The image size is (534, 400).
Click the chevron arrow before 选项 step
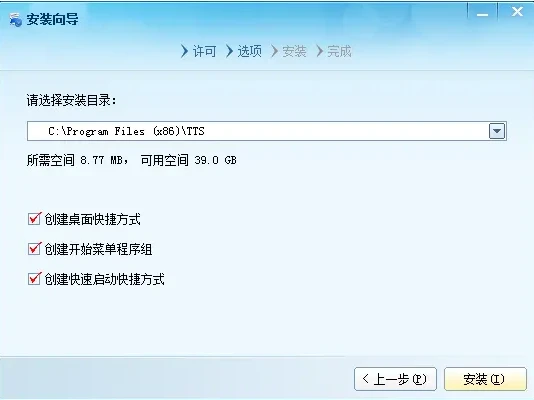pos(230,51)
